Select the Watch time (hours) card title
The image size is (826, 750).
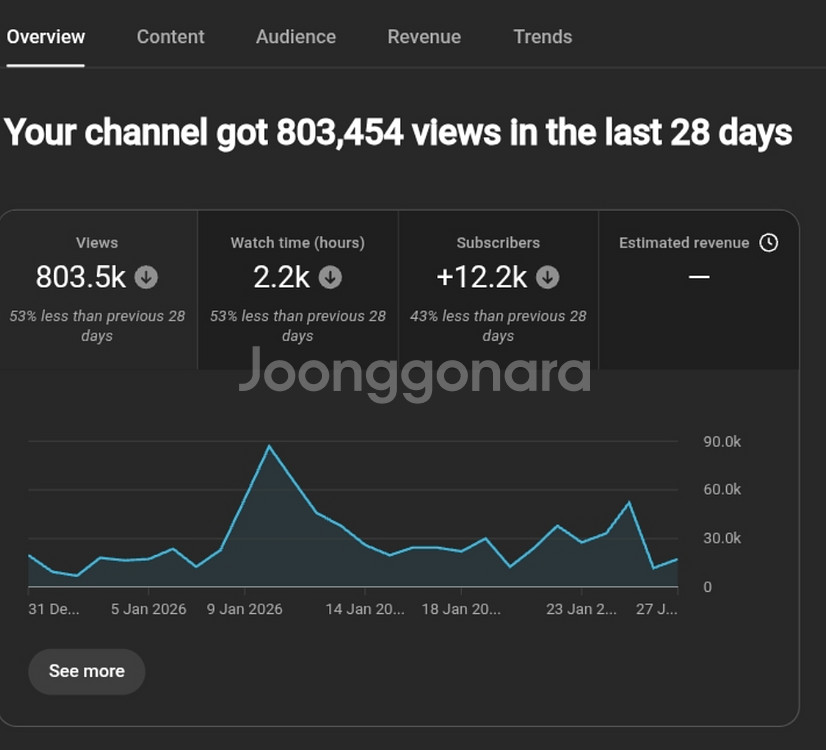click(297, 243)
